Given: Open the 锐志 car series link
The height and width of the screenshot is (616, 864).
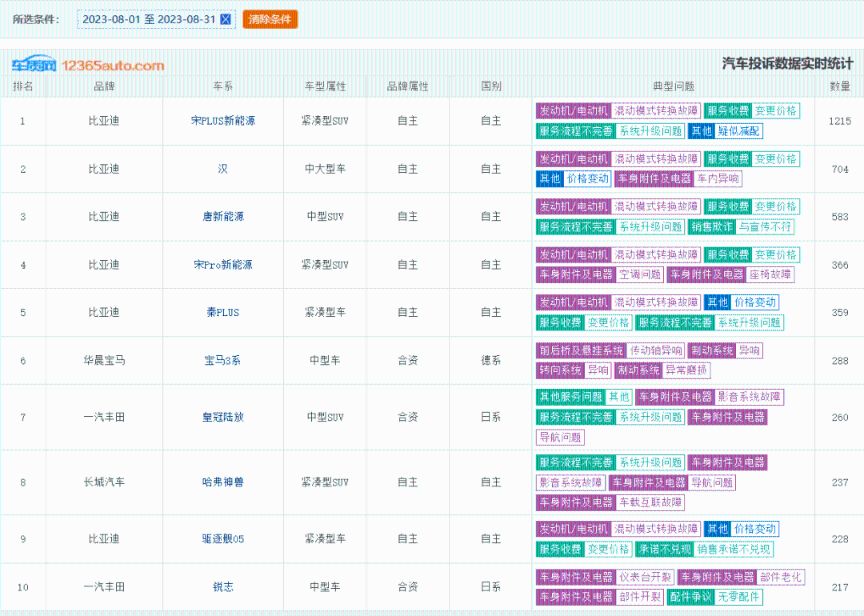Looking at the screenshot, I should (223, 587).
